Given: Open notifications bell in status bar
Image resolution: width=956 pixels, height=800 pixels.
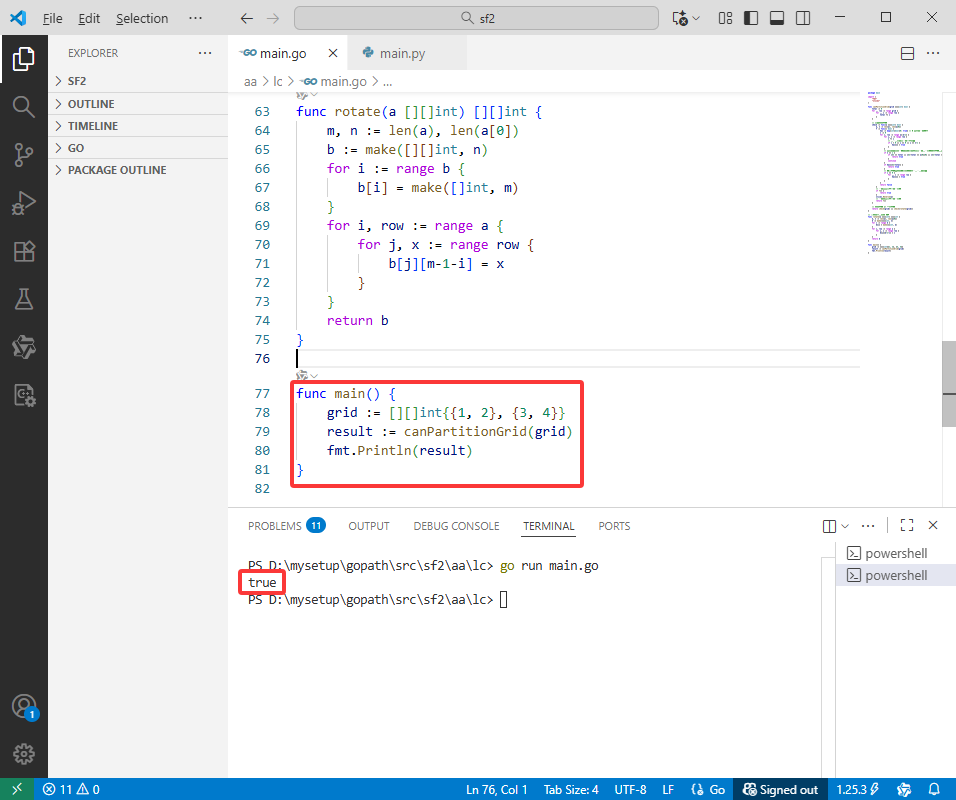Looking at the screenshot, I should pyautogui.click(x=933, y=790).
